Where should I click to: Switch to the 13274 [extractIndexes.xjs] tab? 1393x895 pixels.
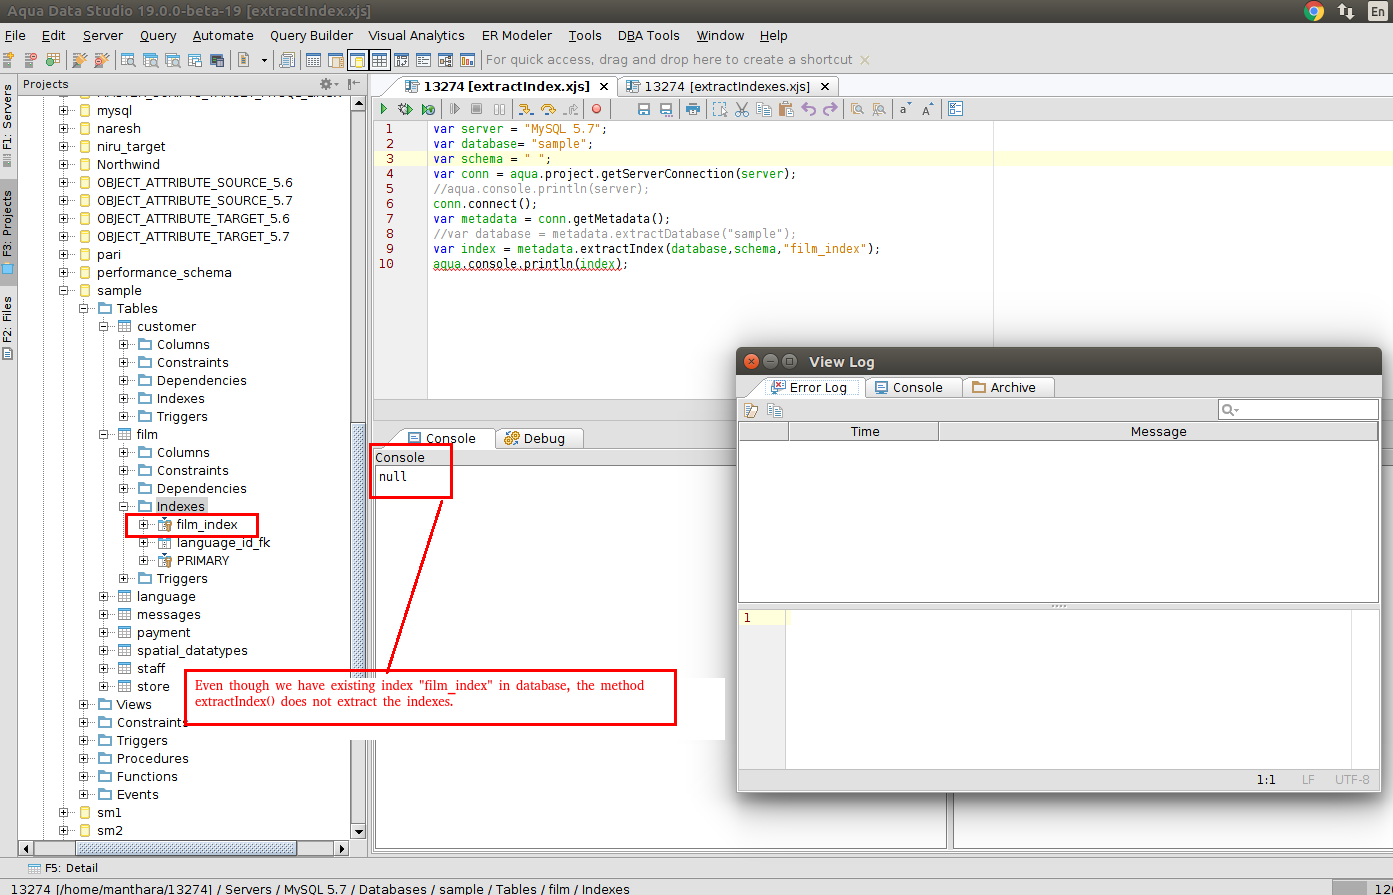tap(727, 86)
